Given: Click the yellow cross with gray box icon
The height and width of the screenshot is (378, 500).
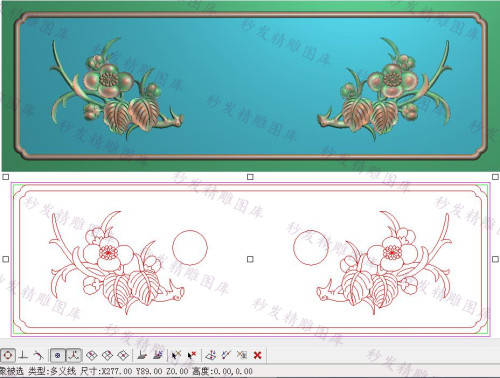Looking at the screenshot, I should (x=242, y=355).
